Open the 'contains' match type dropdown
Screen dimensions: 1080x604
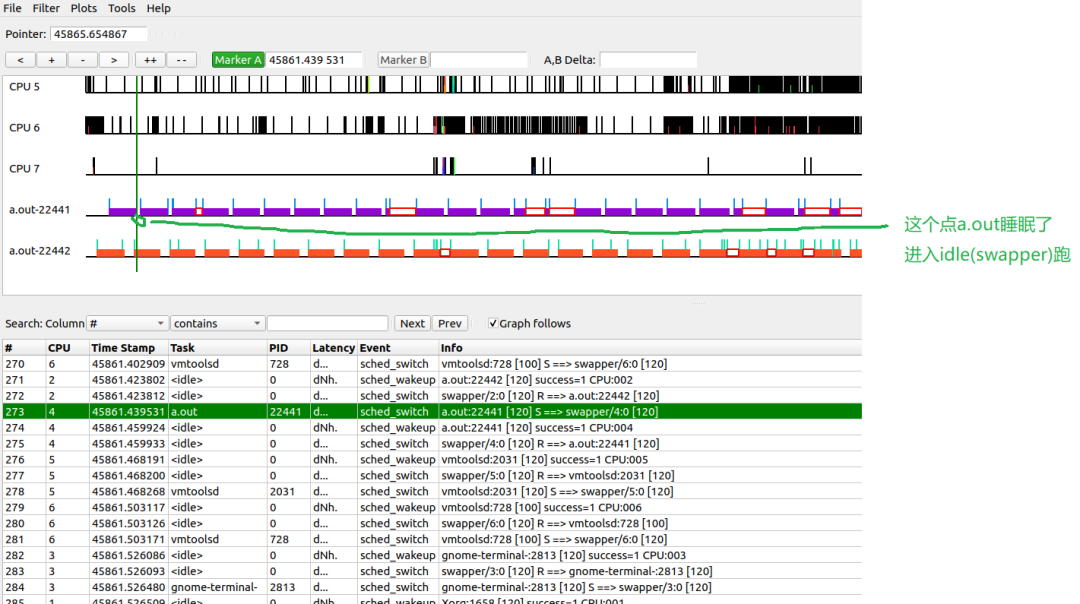coord(216,324)
